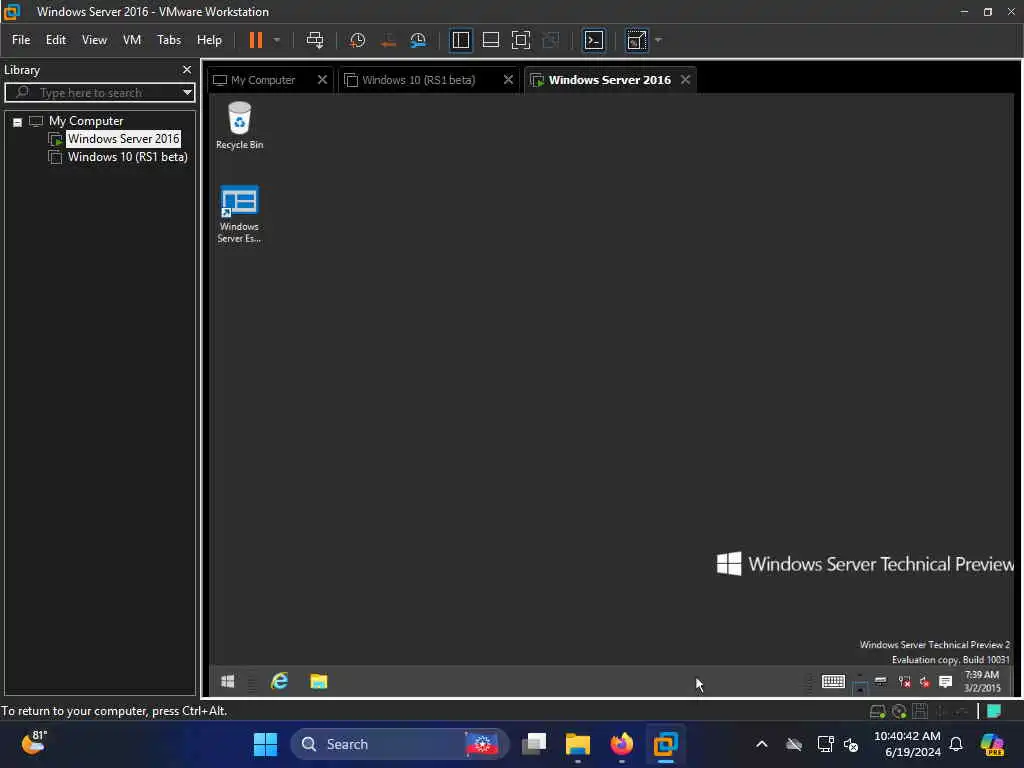Viewport: 1024px width, 768px height.
Task: Click the VMware floppy device status icon
Action: point(920,711)
